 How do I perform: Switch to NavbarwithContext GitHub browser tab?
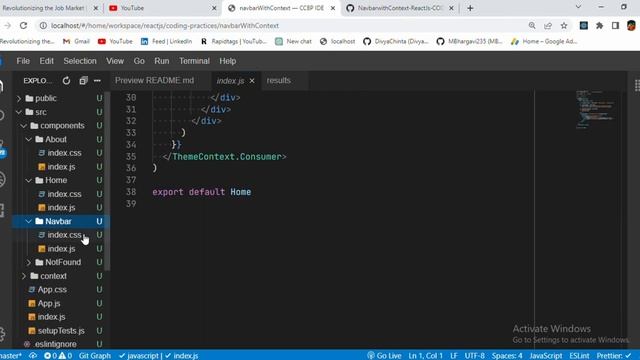(400, 8)
